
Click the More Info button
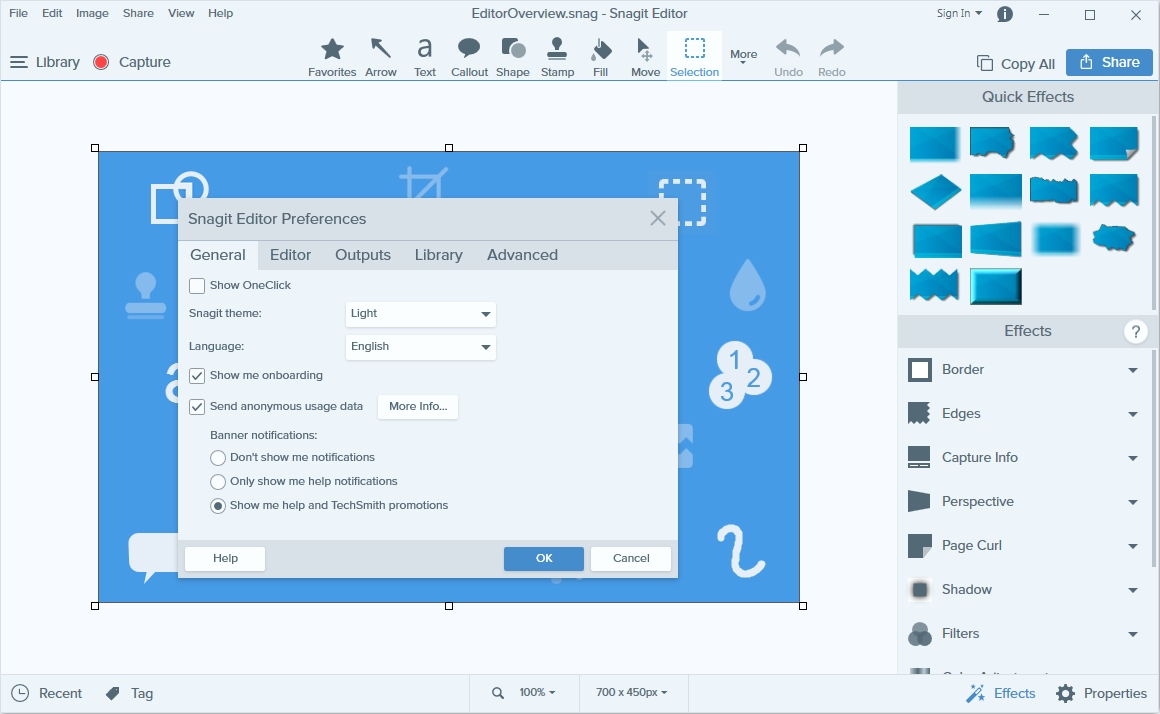tap(417, 407)
